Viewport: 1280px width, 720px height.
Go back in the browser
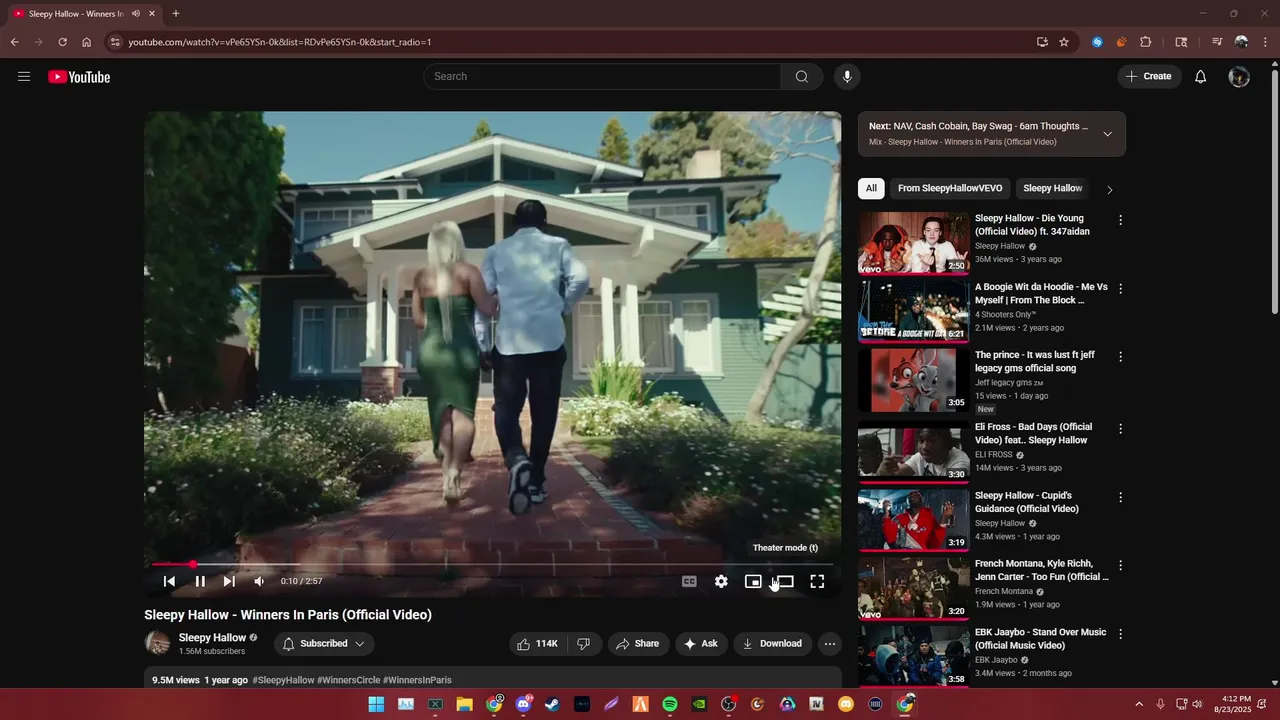click(x=15, y=42)
